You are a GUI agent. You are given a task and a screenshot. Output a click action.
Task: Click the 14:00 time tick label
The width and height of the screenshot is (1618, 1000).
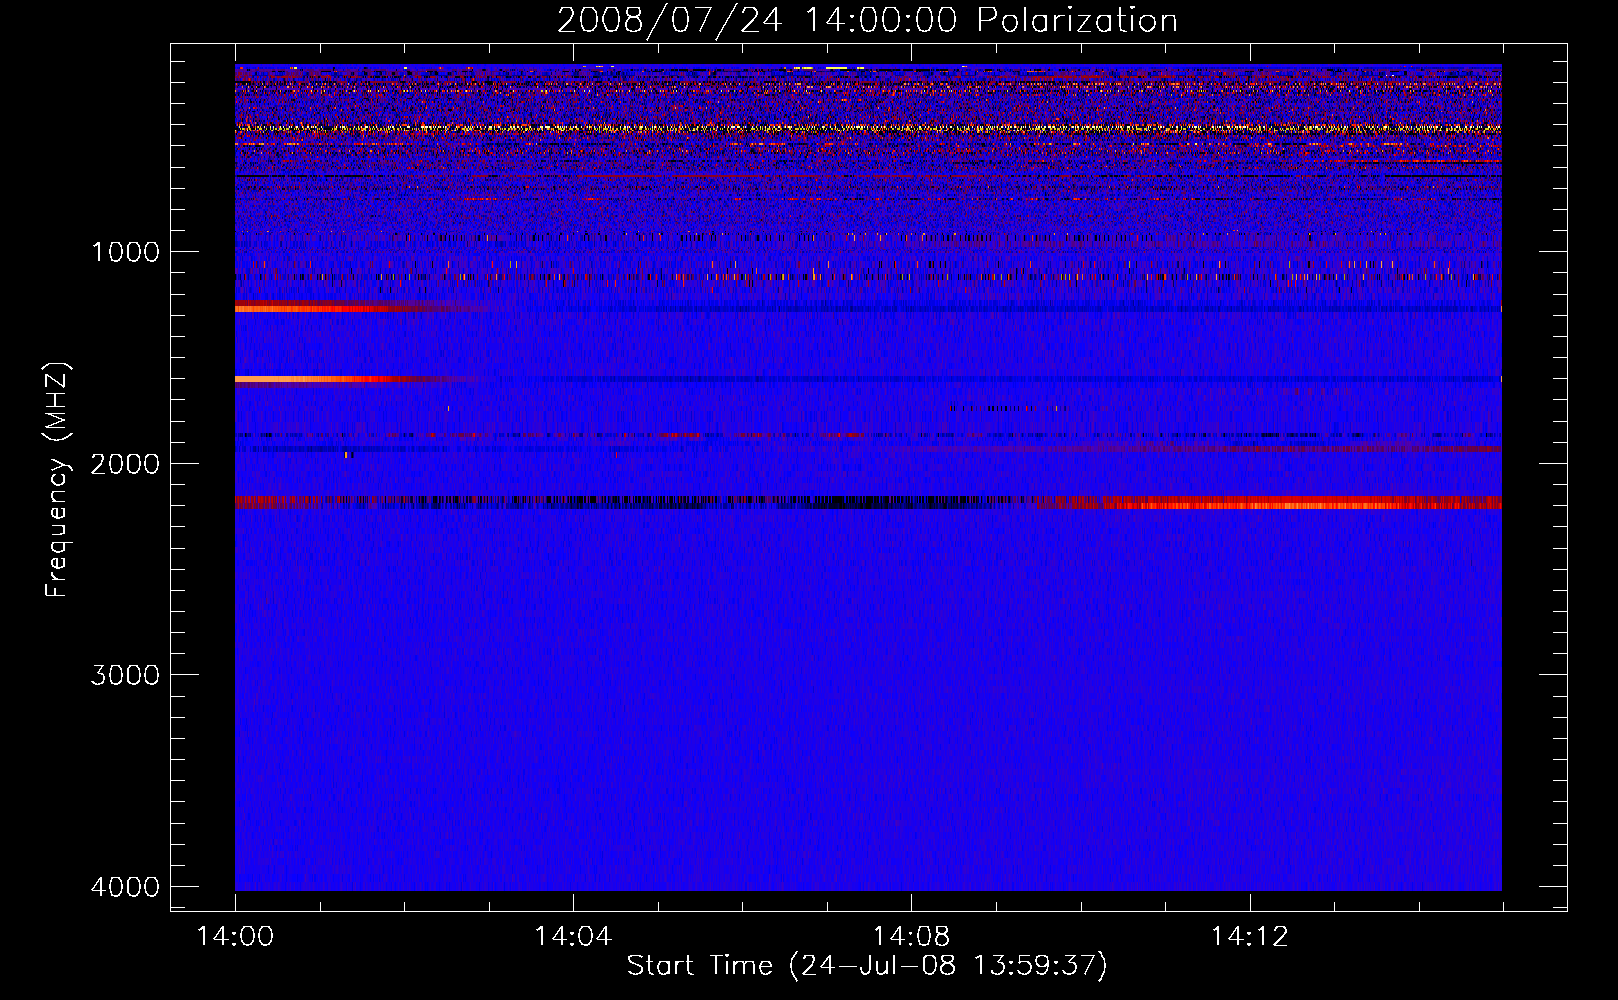236,937
